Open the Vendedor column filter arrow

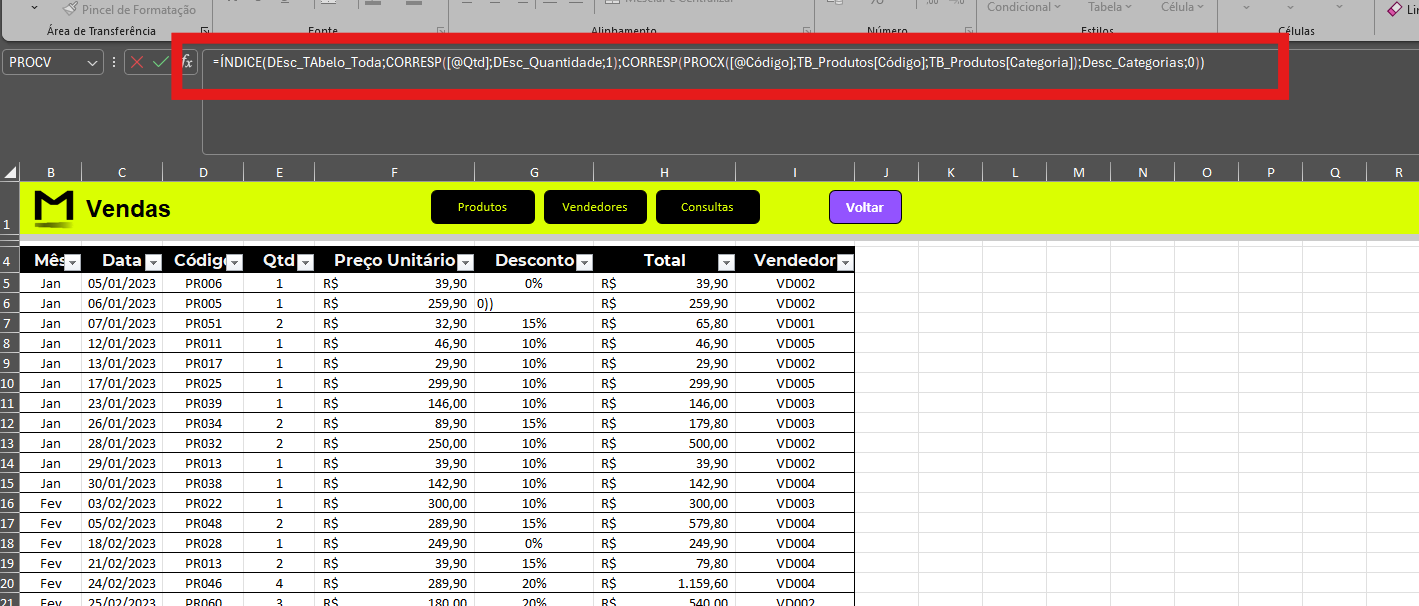(845, 262)
